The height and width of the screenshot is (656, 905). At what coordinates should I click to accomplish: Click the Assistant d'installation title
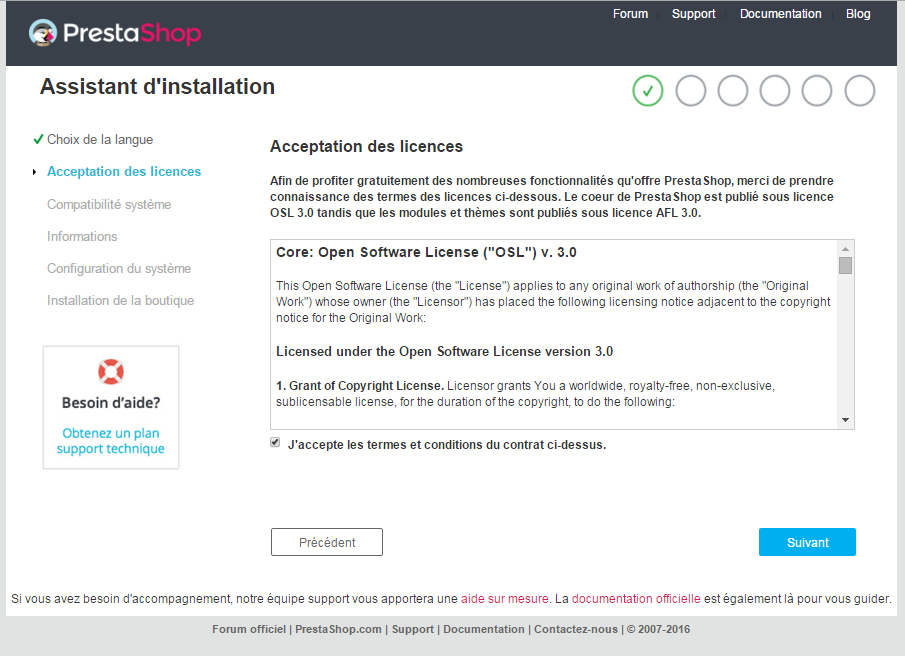click(157, 87)
